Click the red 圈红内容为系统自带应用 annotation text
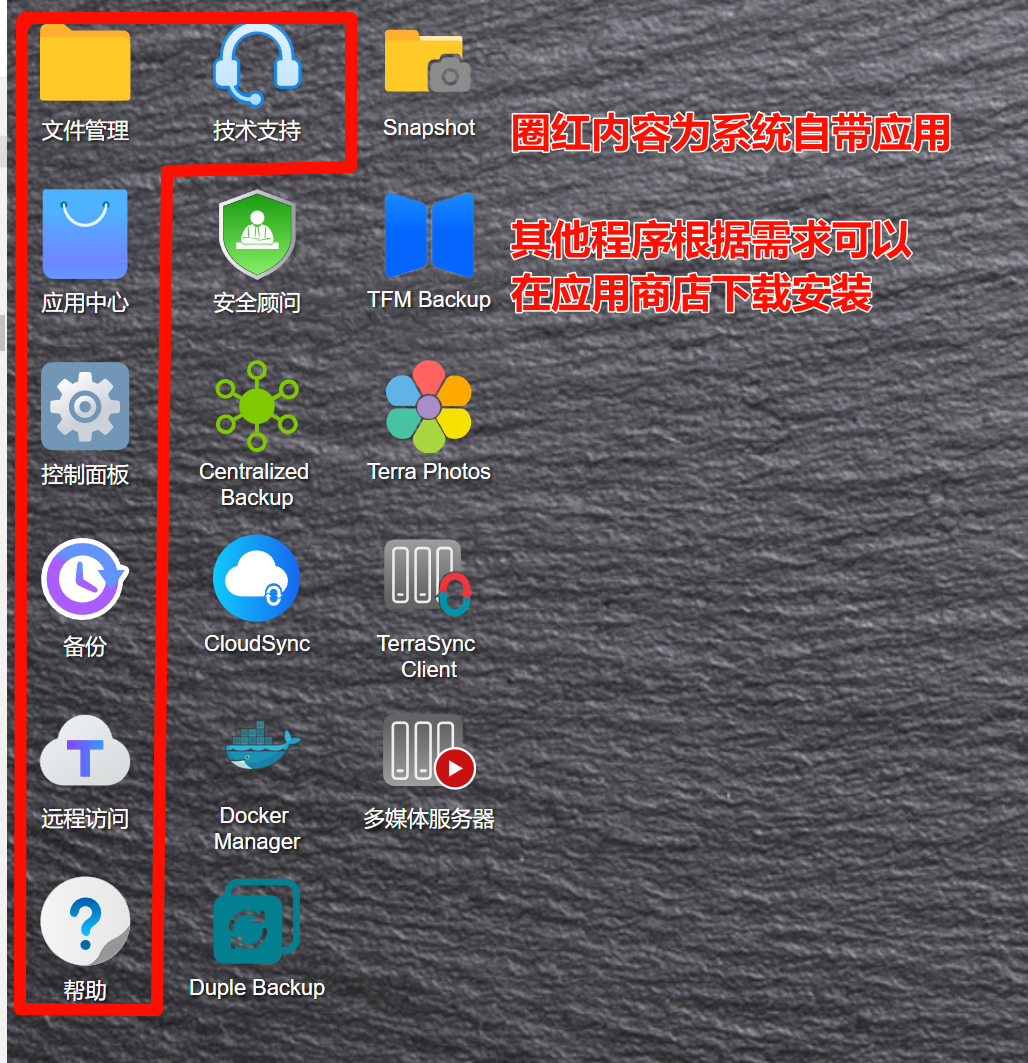The height and width of the screenshot is (1063, 1028). pyautogui.click(x=730, y=133)
